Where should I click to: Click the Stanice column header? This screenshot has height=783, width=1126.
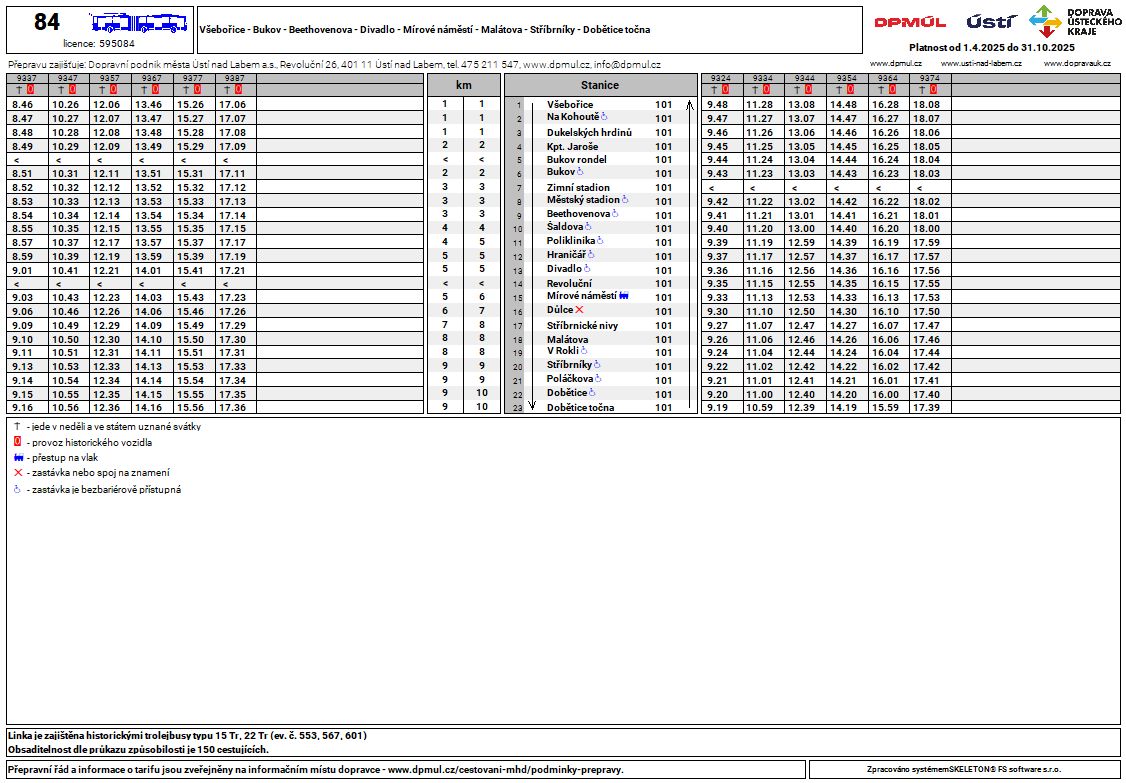tap(600, 85)
